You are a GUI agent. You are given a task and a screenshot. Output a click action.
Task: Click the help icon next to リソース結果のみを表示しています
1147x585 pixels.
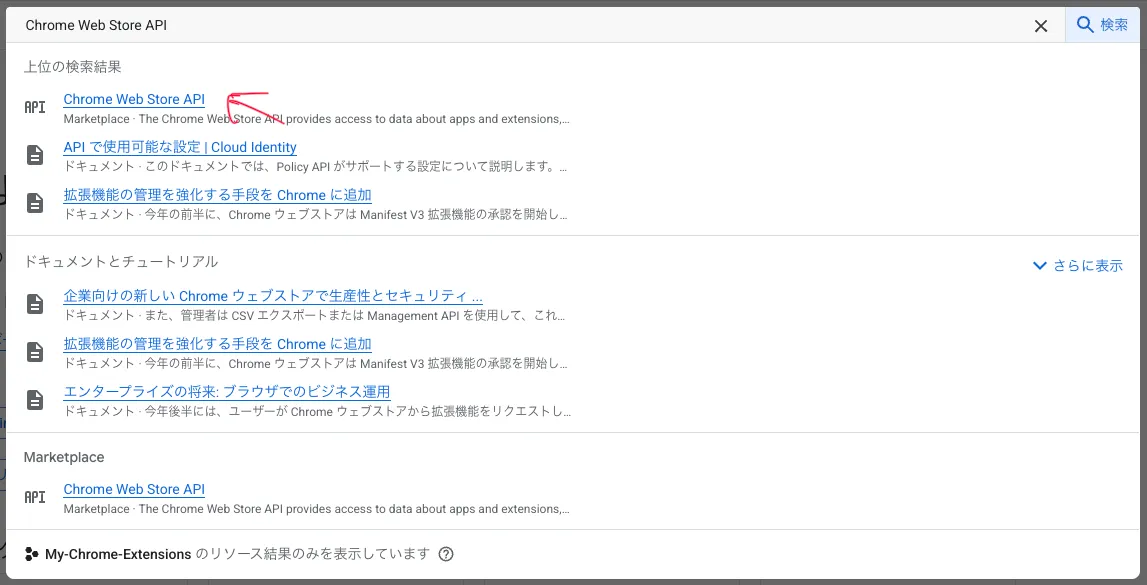[x=445, y=554]
